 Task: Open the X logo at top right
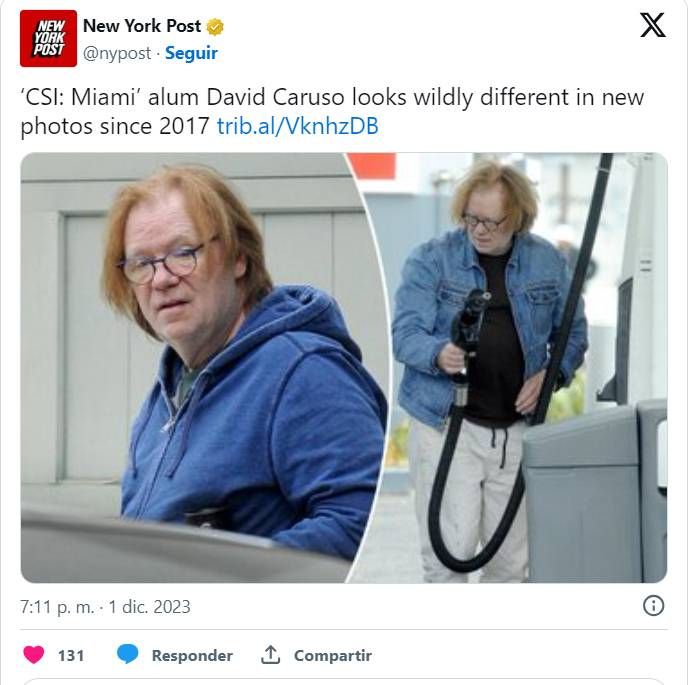tap(653, 25)
